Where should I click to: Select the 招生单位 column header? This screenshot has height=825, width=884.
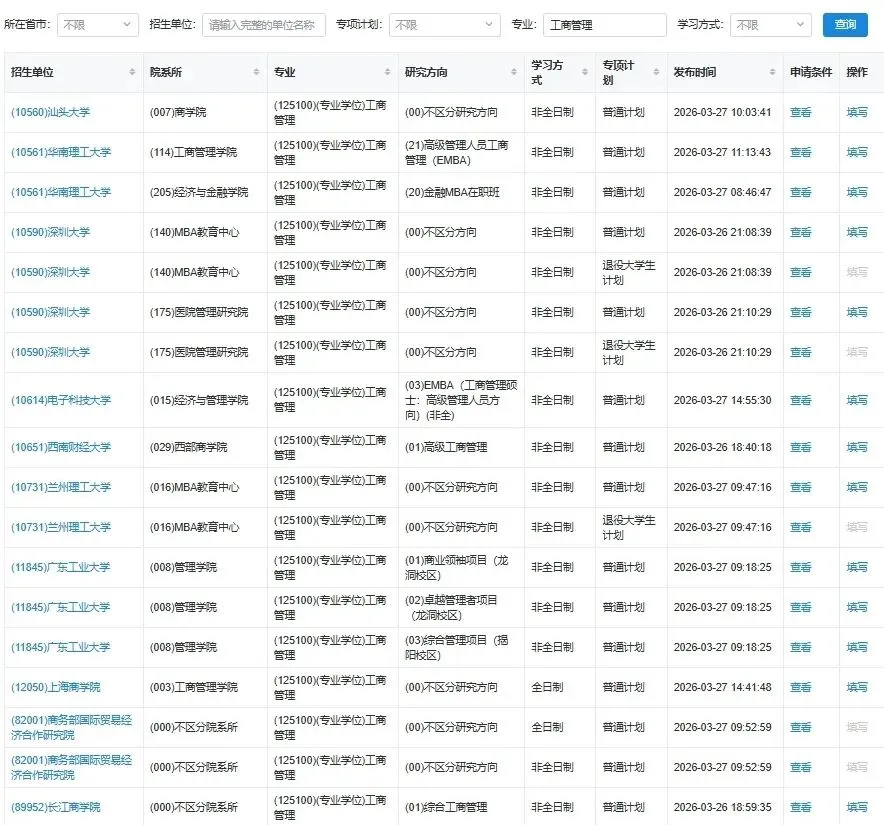[x=74, y=72]
